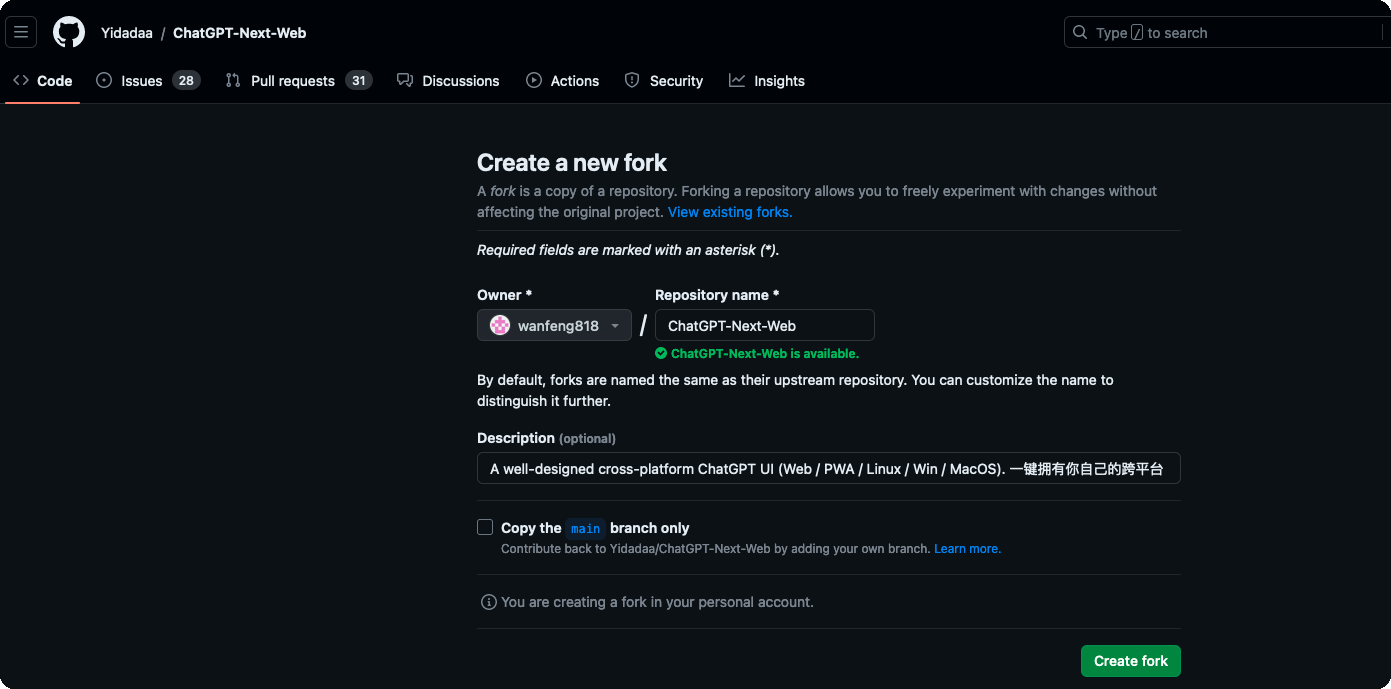Expand the Owner wanfeng818 dropdown
The height and width of the screenshot is (689, 1391).
pos(554,325)
